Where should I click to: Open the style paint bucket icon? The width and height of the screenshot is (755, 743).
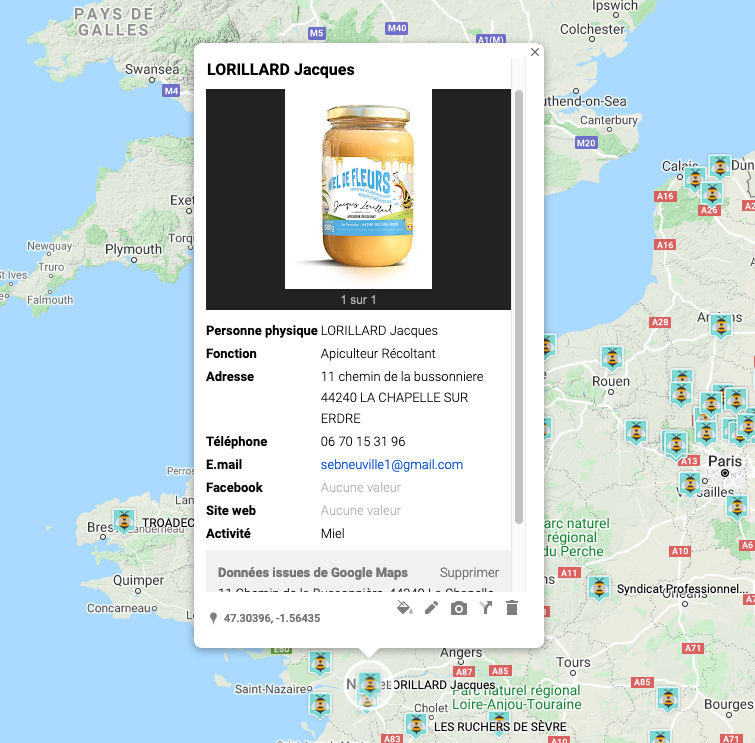pyautogui.click(x=404, y=608)
